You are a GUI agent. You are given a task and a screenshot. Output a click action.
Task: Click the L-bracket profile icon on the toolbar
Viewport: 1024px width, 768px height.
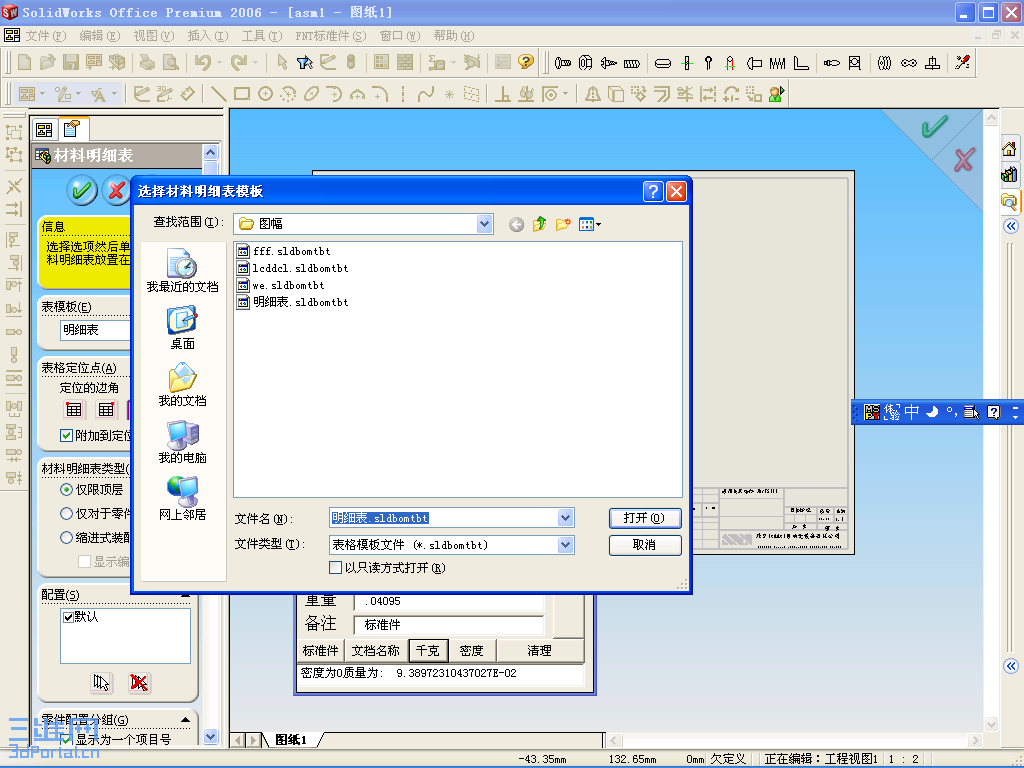point(801,63)
